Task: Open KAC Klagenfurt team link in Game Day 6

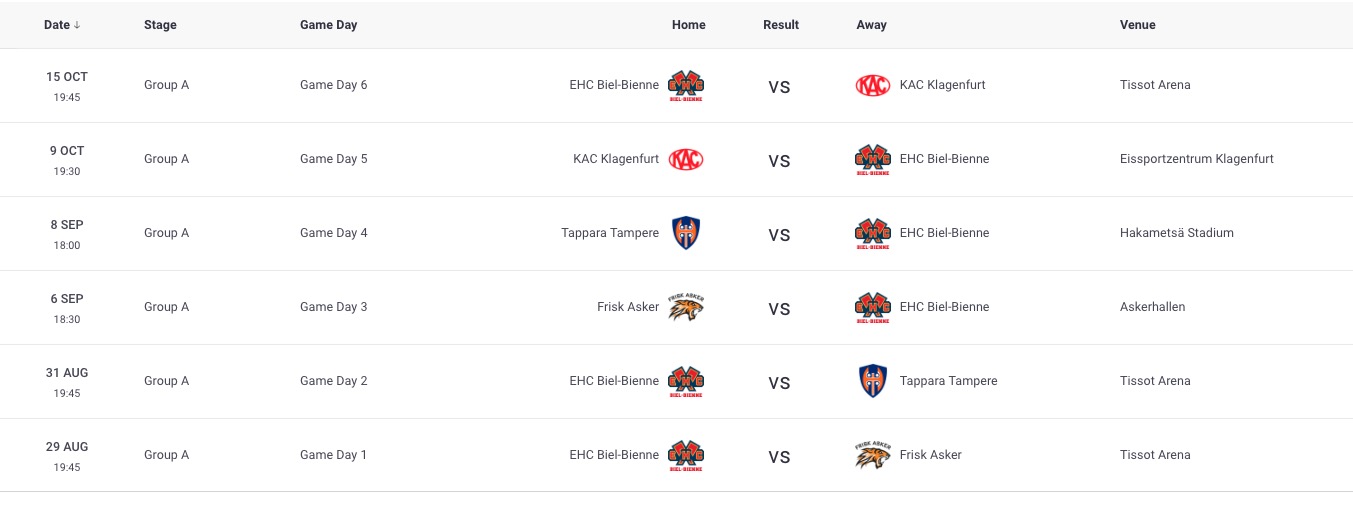Action: [943, 85]
